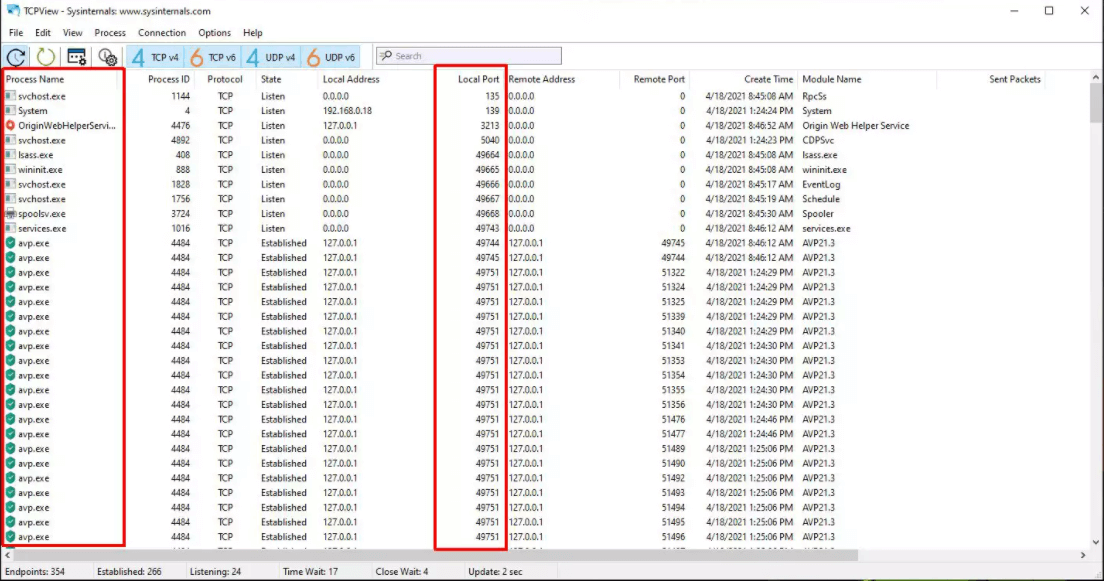Screen dimensions: 1104x581
Task: Click remote port 51476 cell
Action: 673,419
